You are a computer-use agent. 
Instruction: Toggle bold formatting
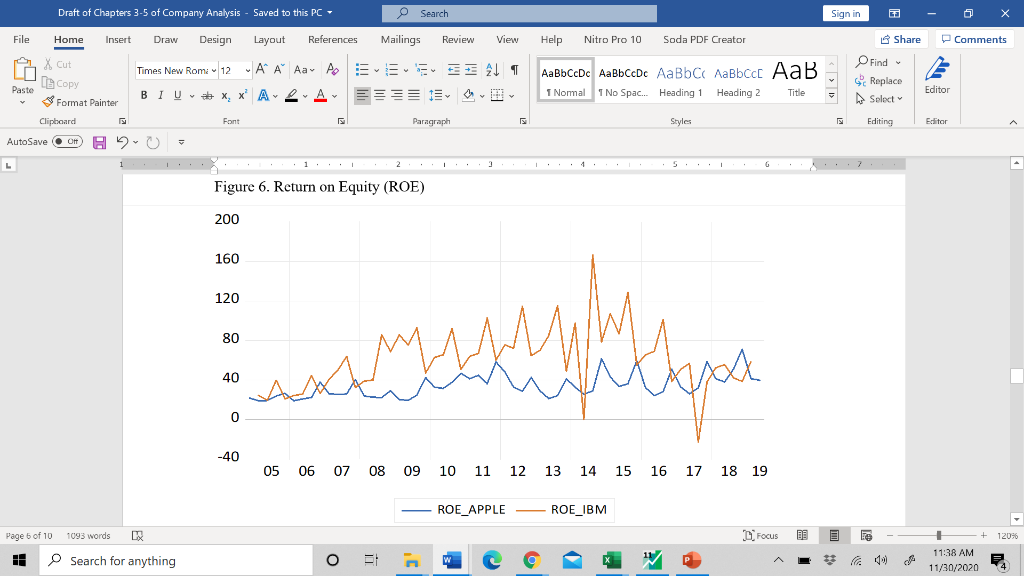144,94
